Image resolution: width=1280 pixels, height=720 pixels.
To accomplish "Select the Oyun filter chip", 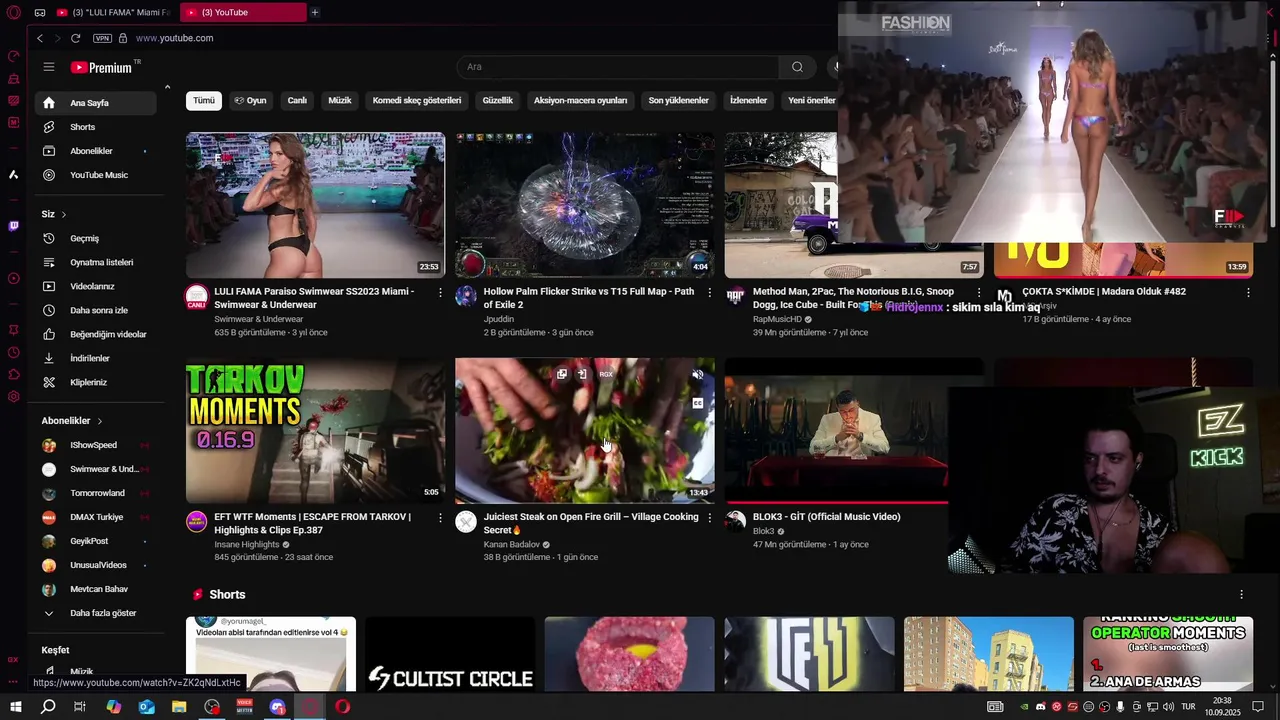I will [250, 101].
